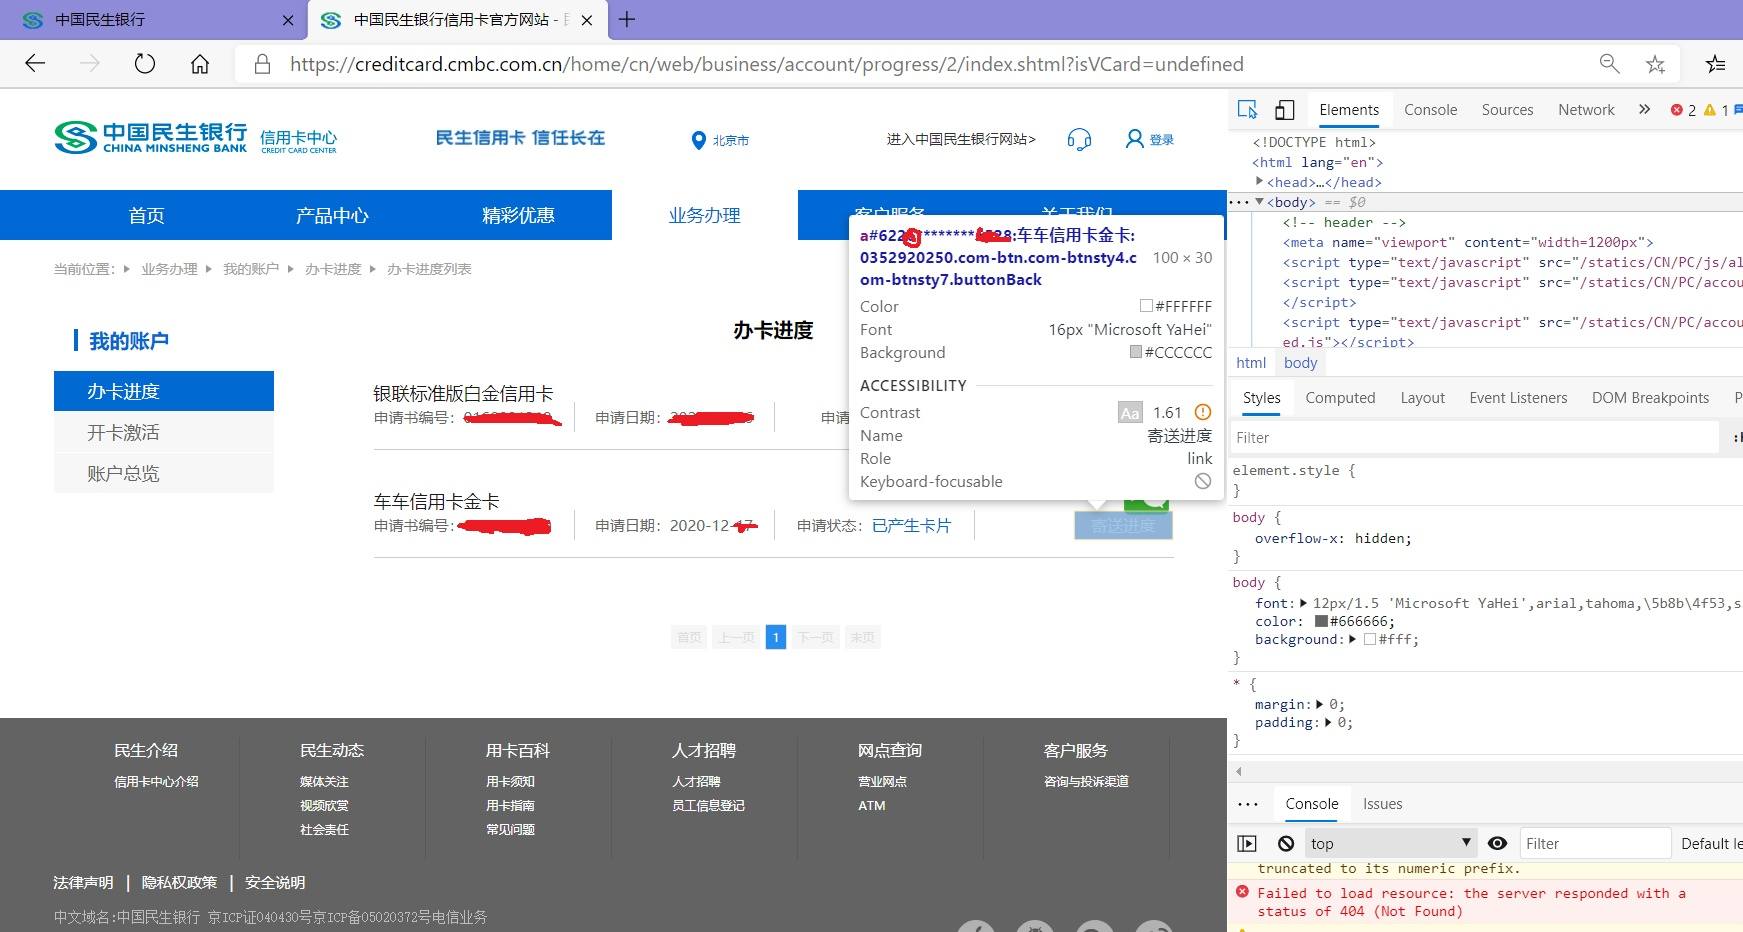
Task: Click the #fff background color swatch
Action: 1370,639
